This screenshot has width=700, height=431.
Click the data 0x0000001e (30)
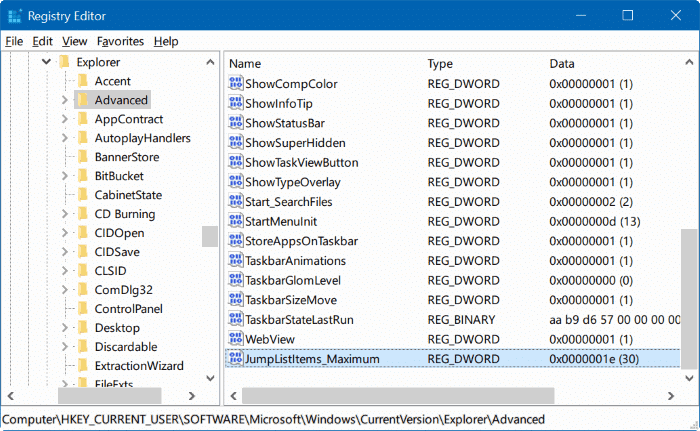coord(594,359)
